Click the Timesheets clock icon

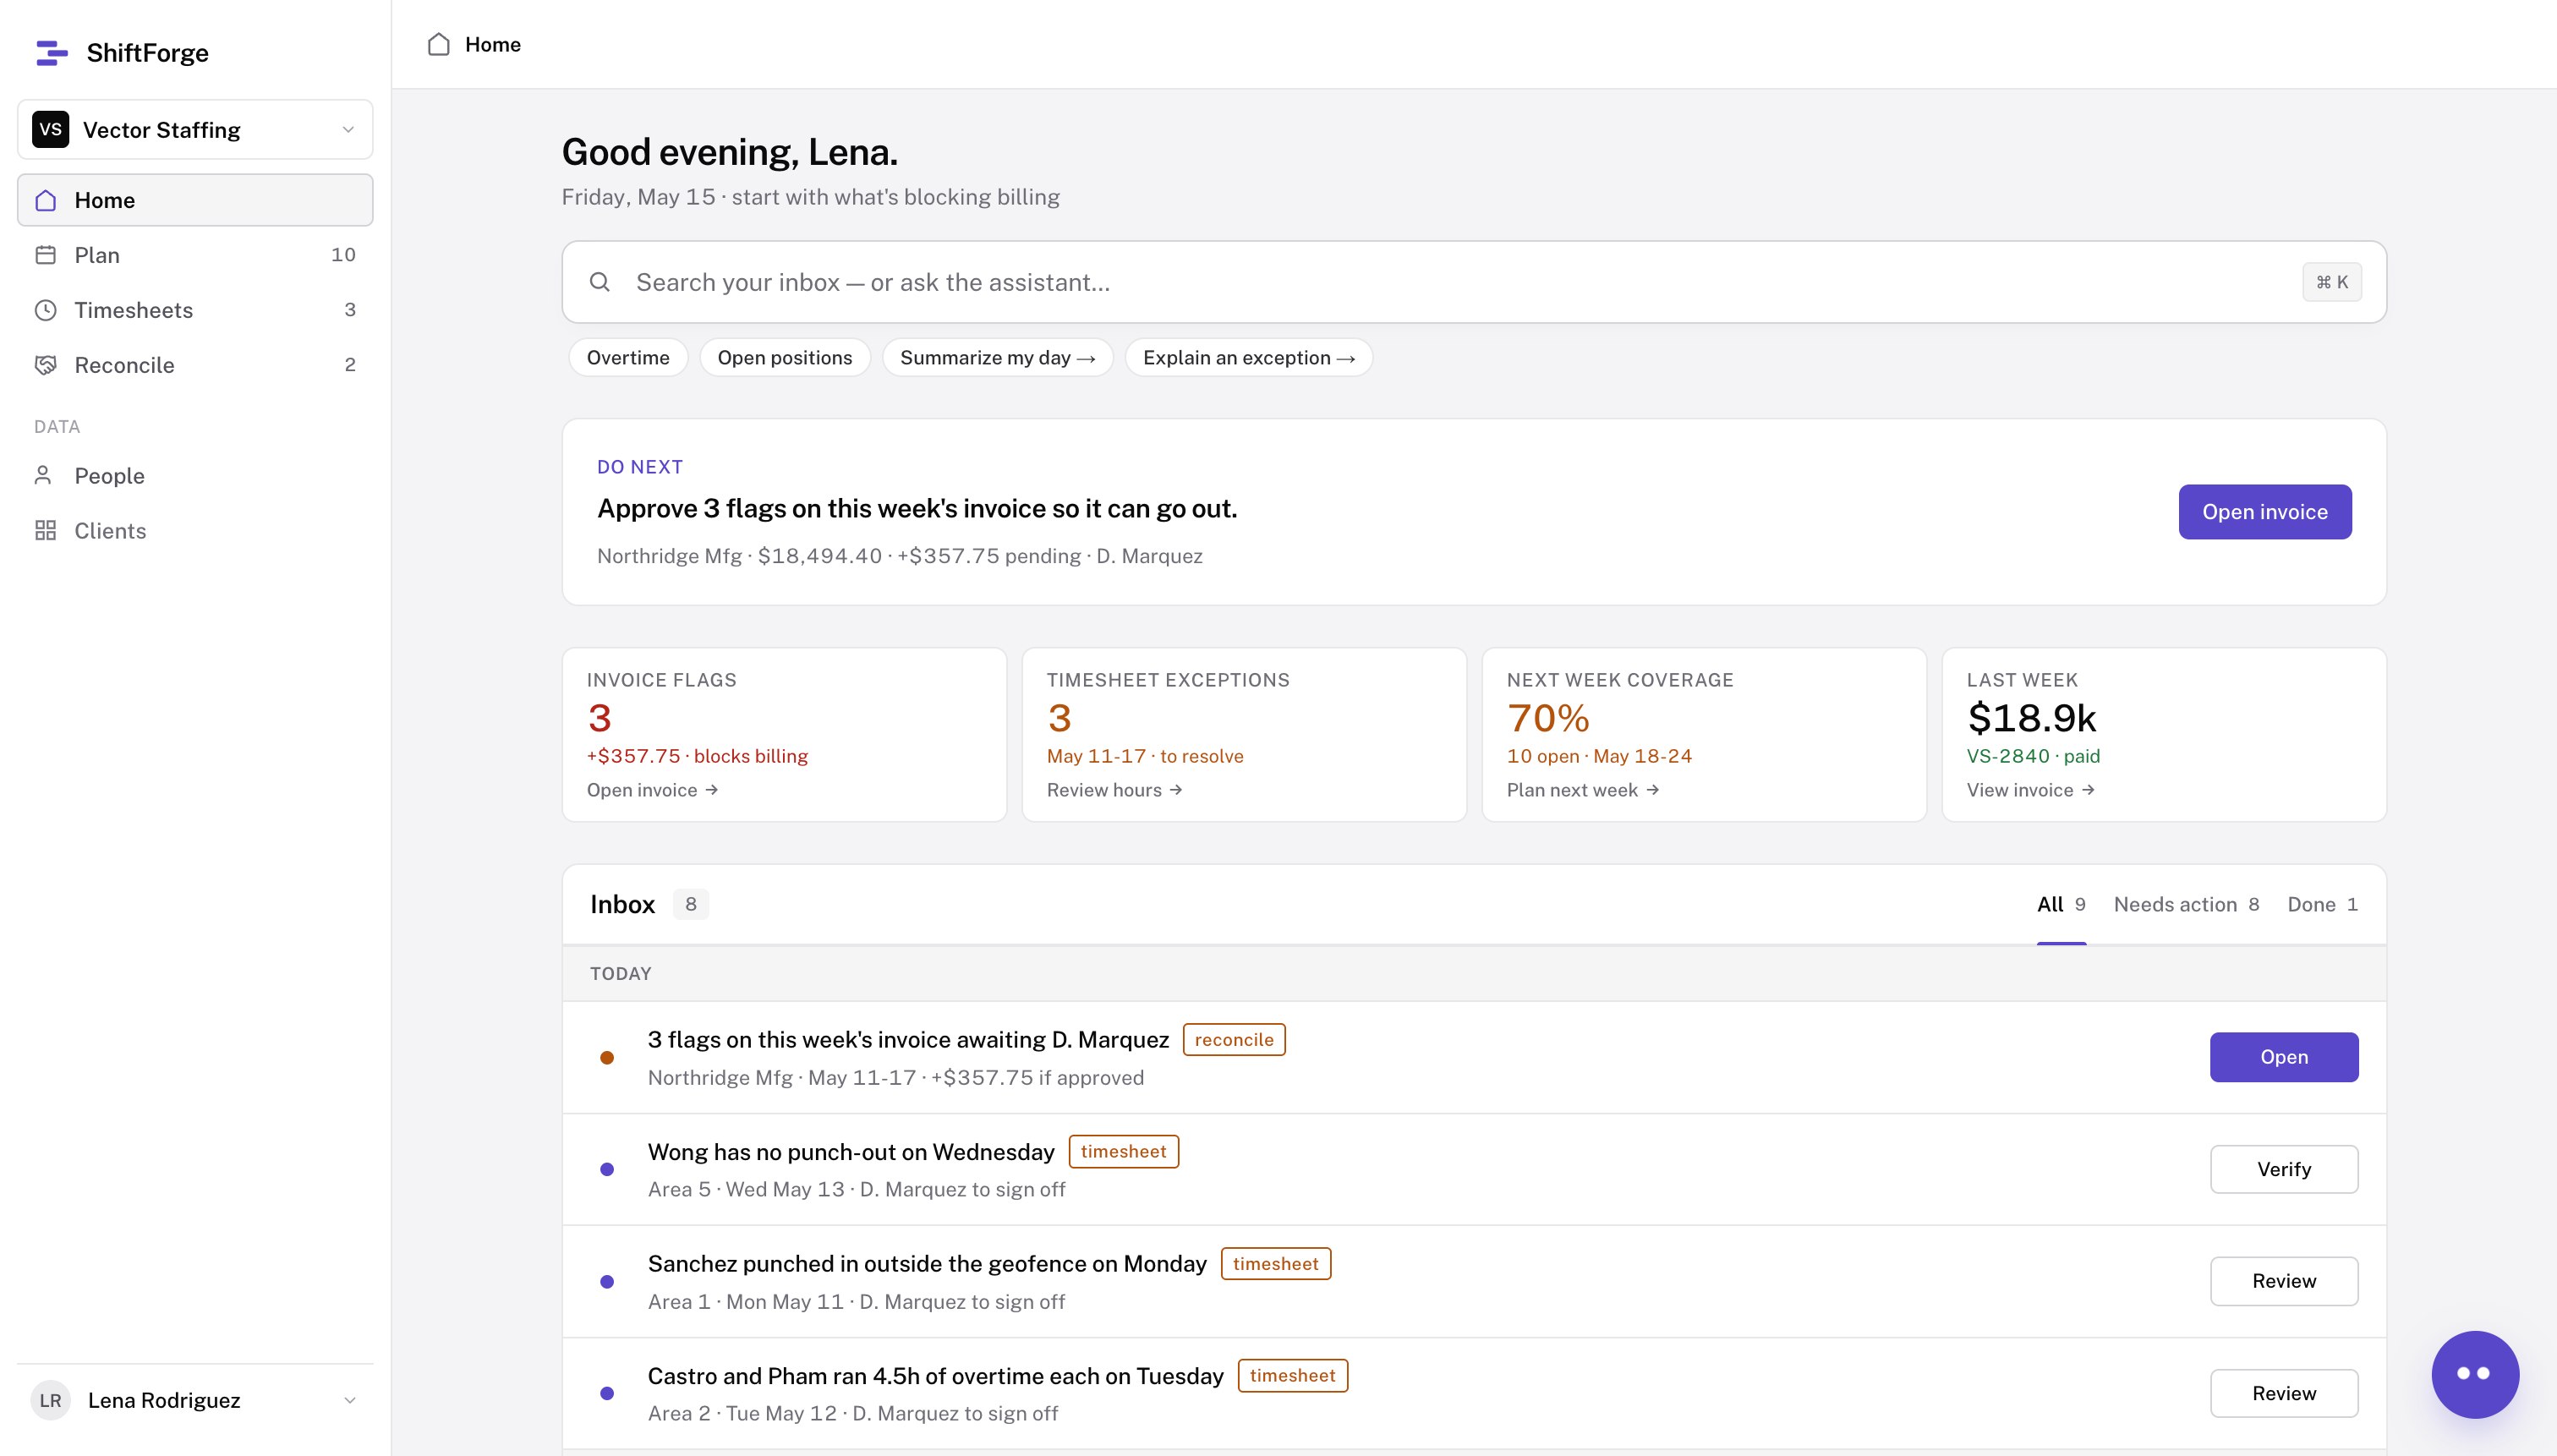point(45,310)
